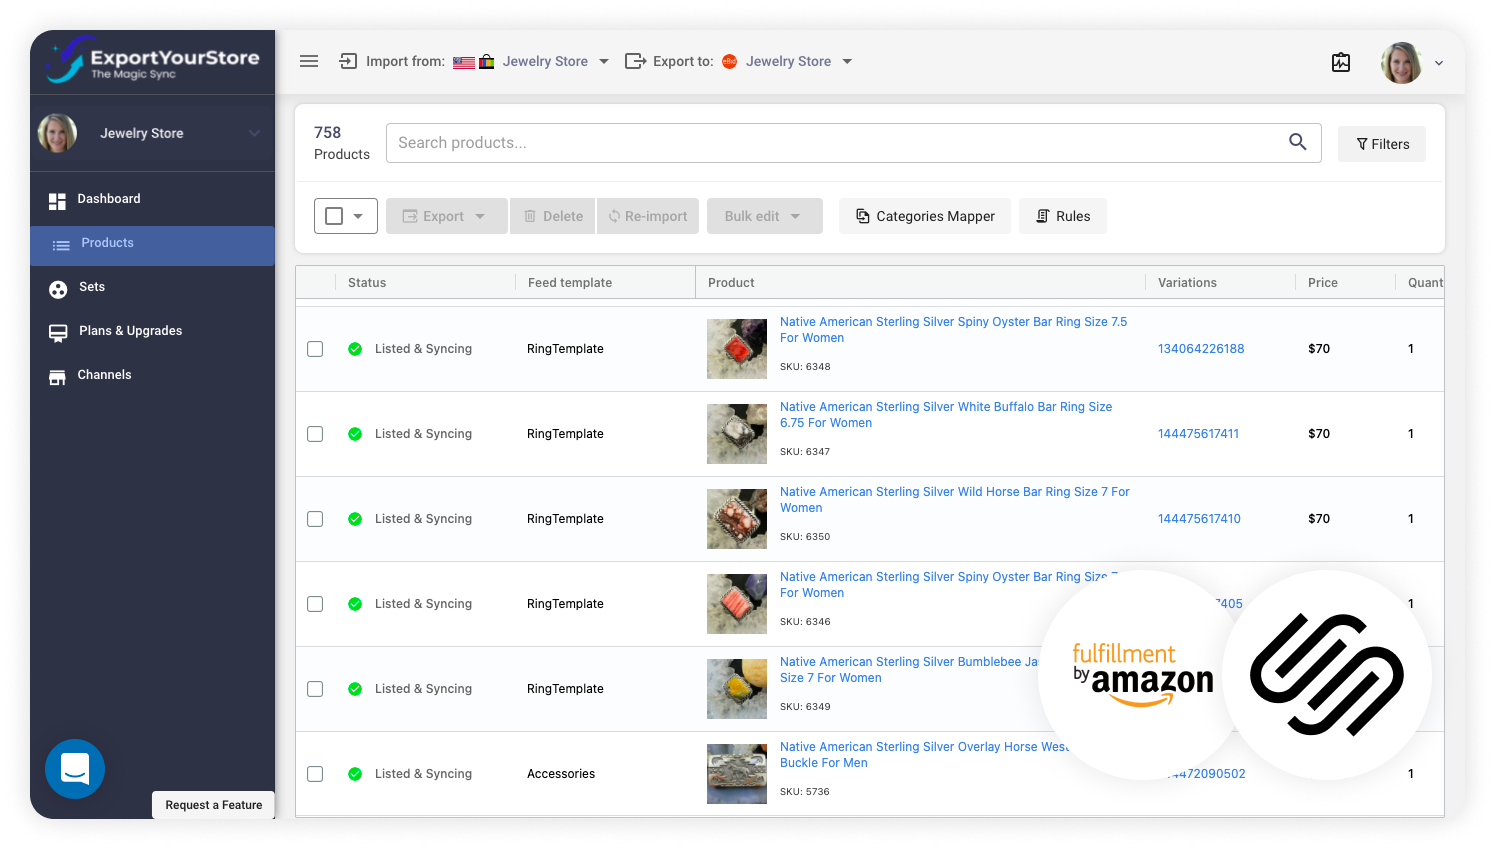
Task: Open the hamburger menu icon
Action: tap(309, 61)
